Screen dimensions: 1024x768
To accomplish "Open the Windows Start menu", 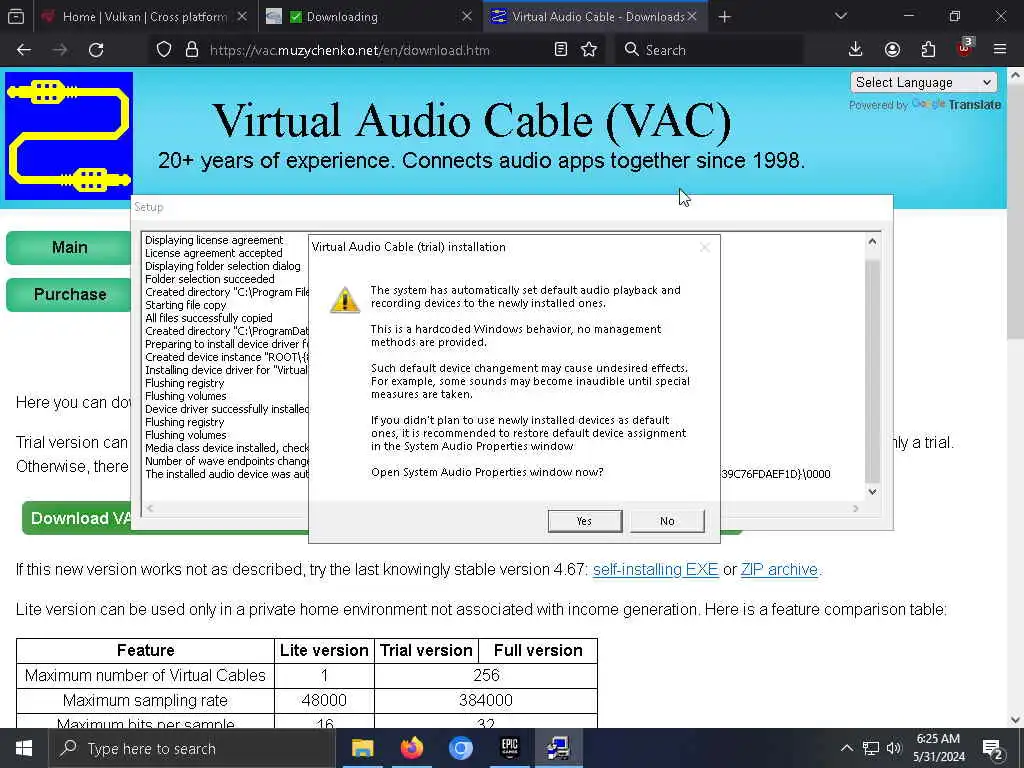I will tap(24, 748).
